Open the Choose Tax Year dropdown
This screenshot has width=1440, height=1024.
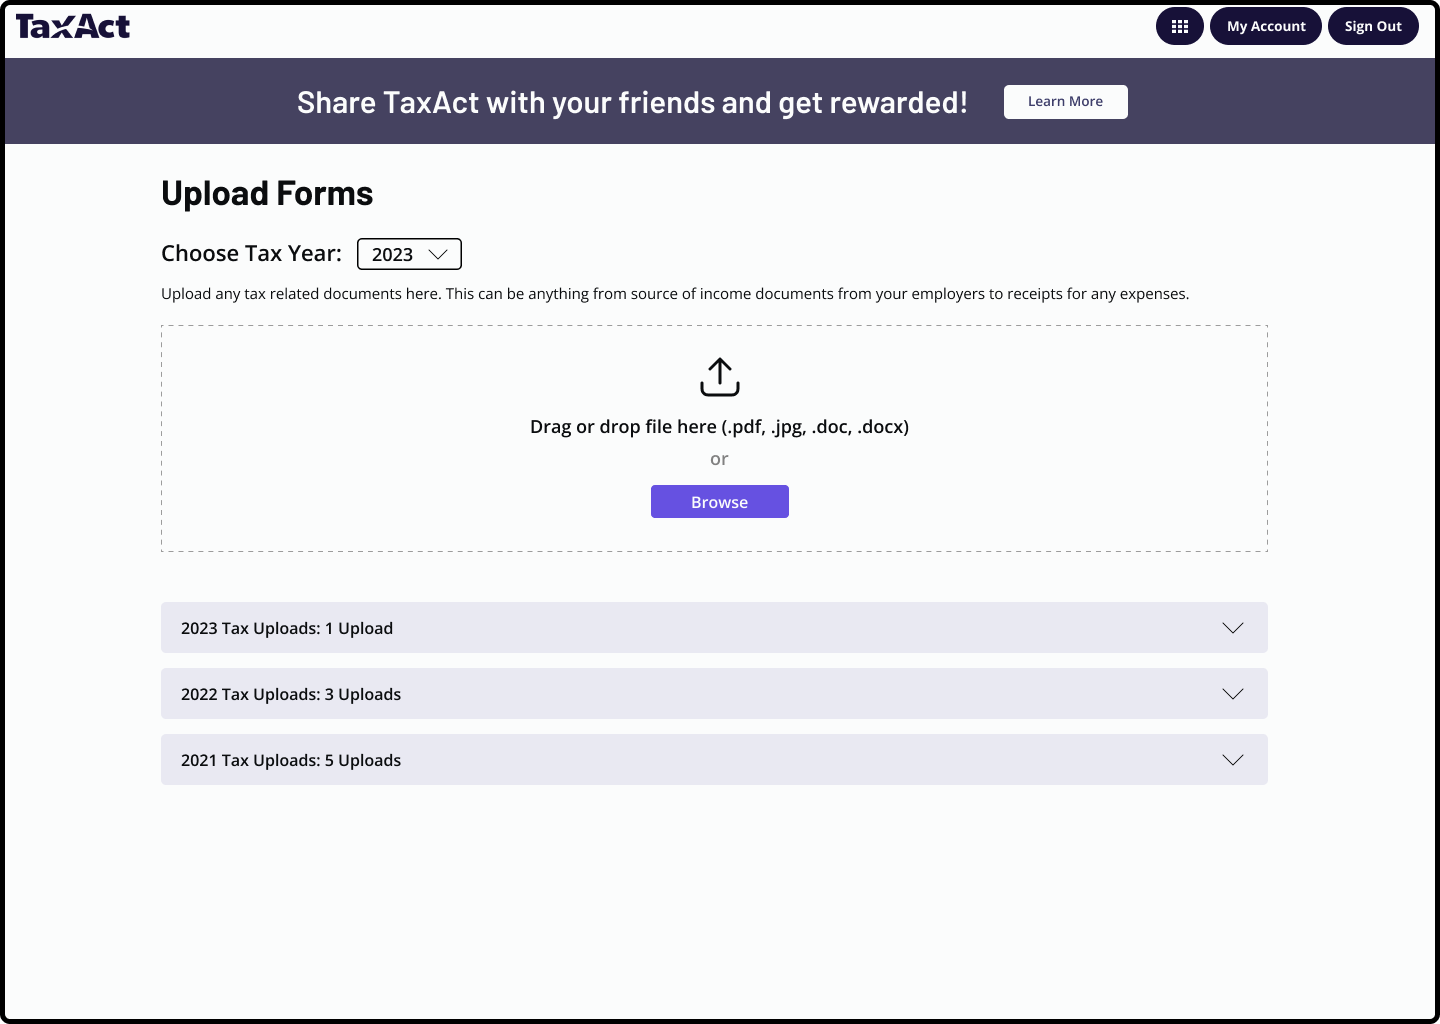[409, 254]
